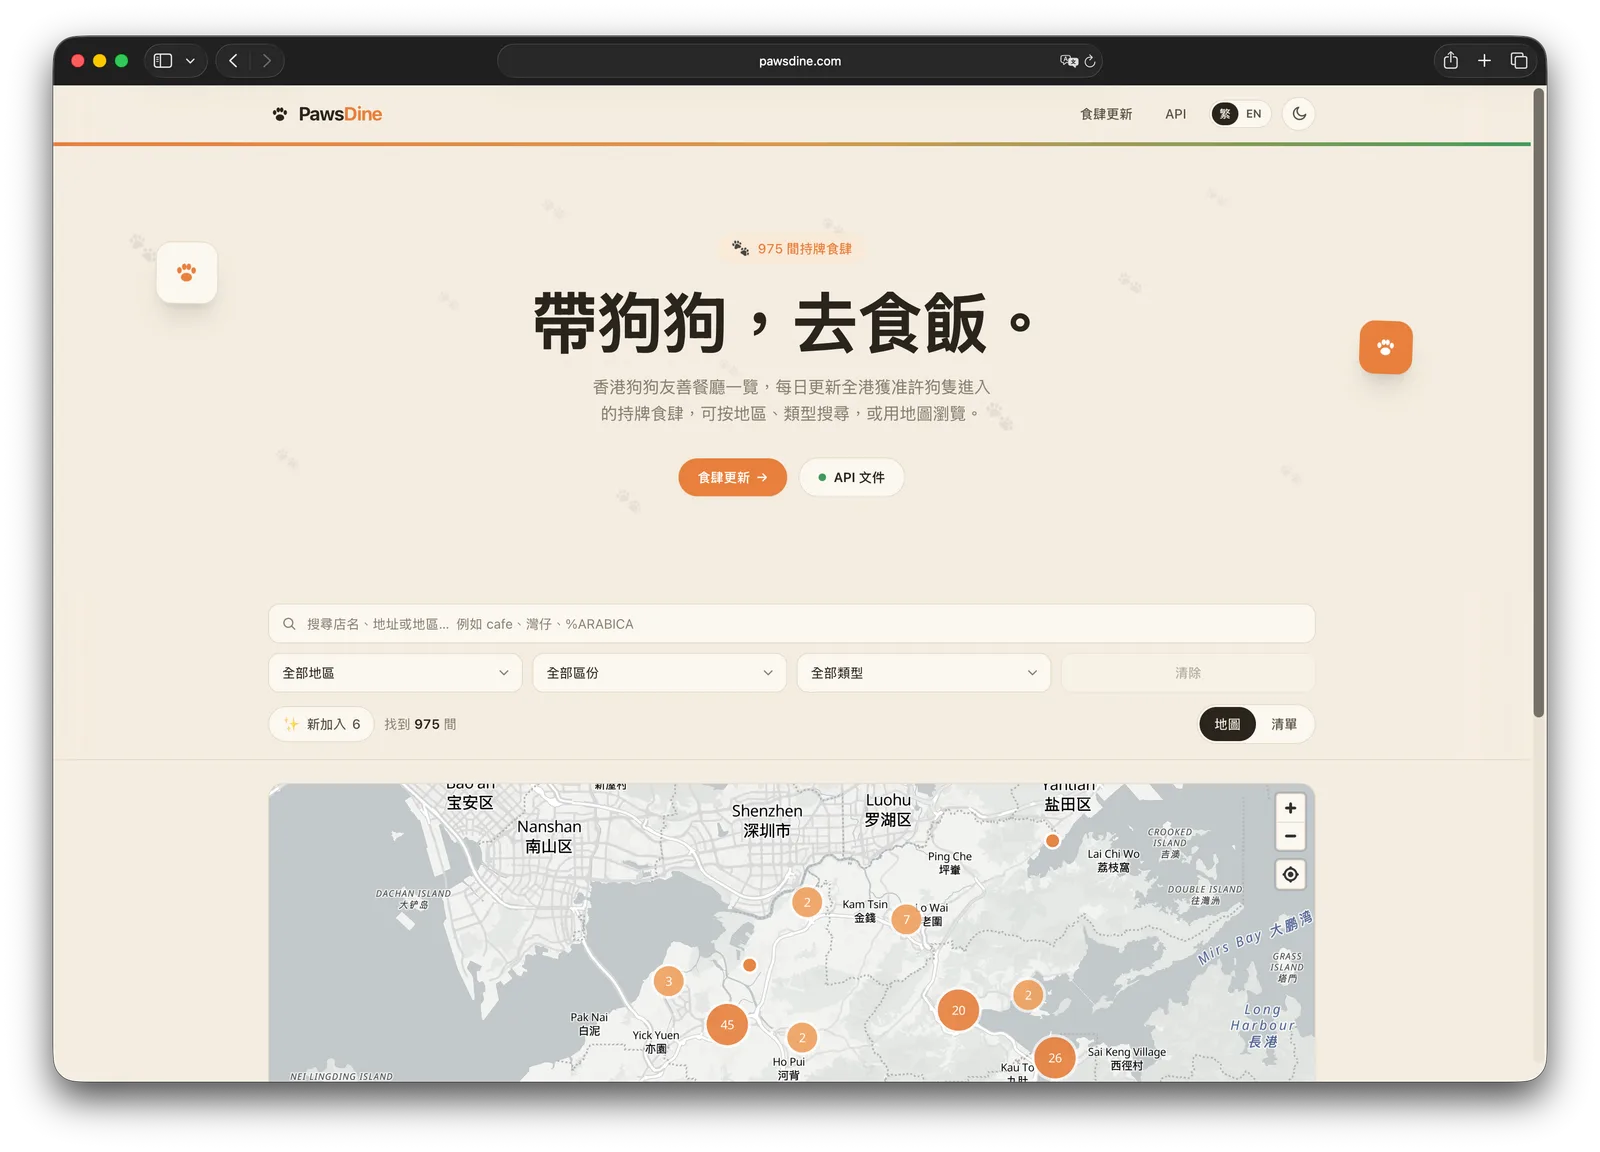The width and height of the screenshot is (1600, 1152).
Task: Open the cluster of 2 above Ho Pui
Action: (x=802, y=1038)
